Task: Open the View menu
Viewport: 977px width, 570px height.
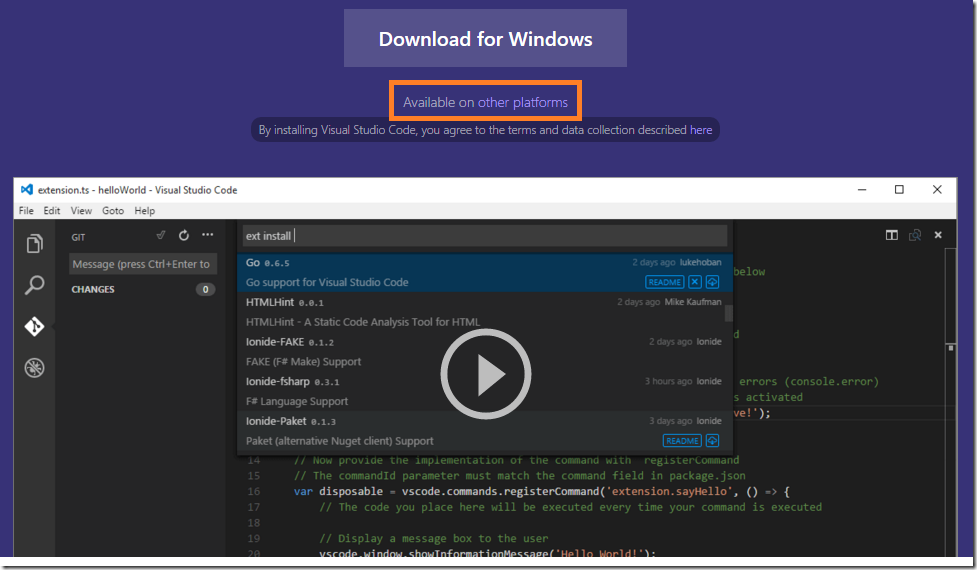Action: [x=81, y=211]
